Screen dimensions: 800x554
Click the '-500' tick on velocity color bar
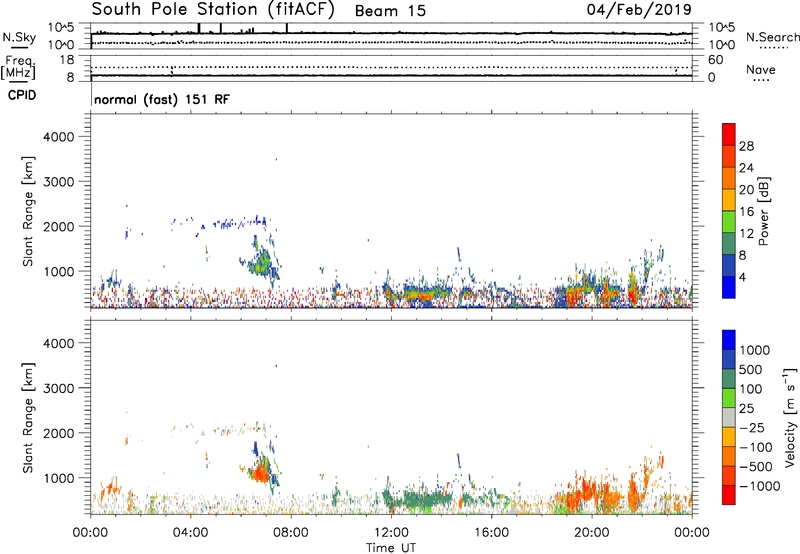(x=756, y=466)
